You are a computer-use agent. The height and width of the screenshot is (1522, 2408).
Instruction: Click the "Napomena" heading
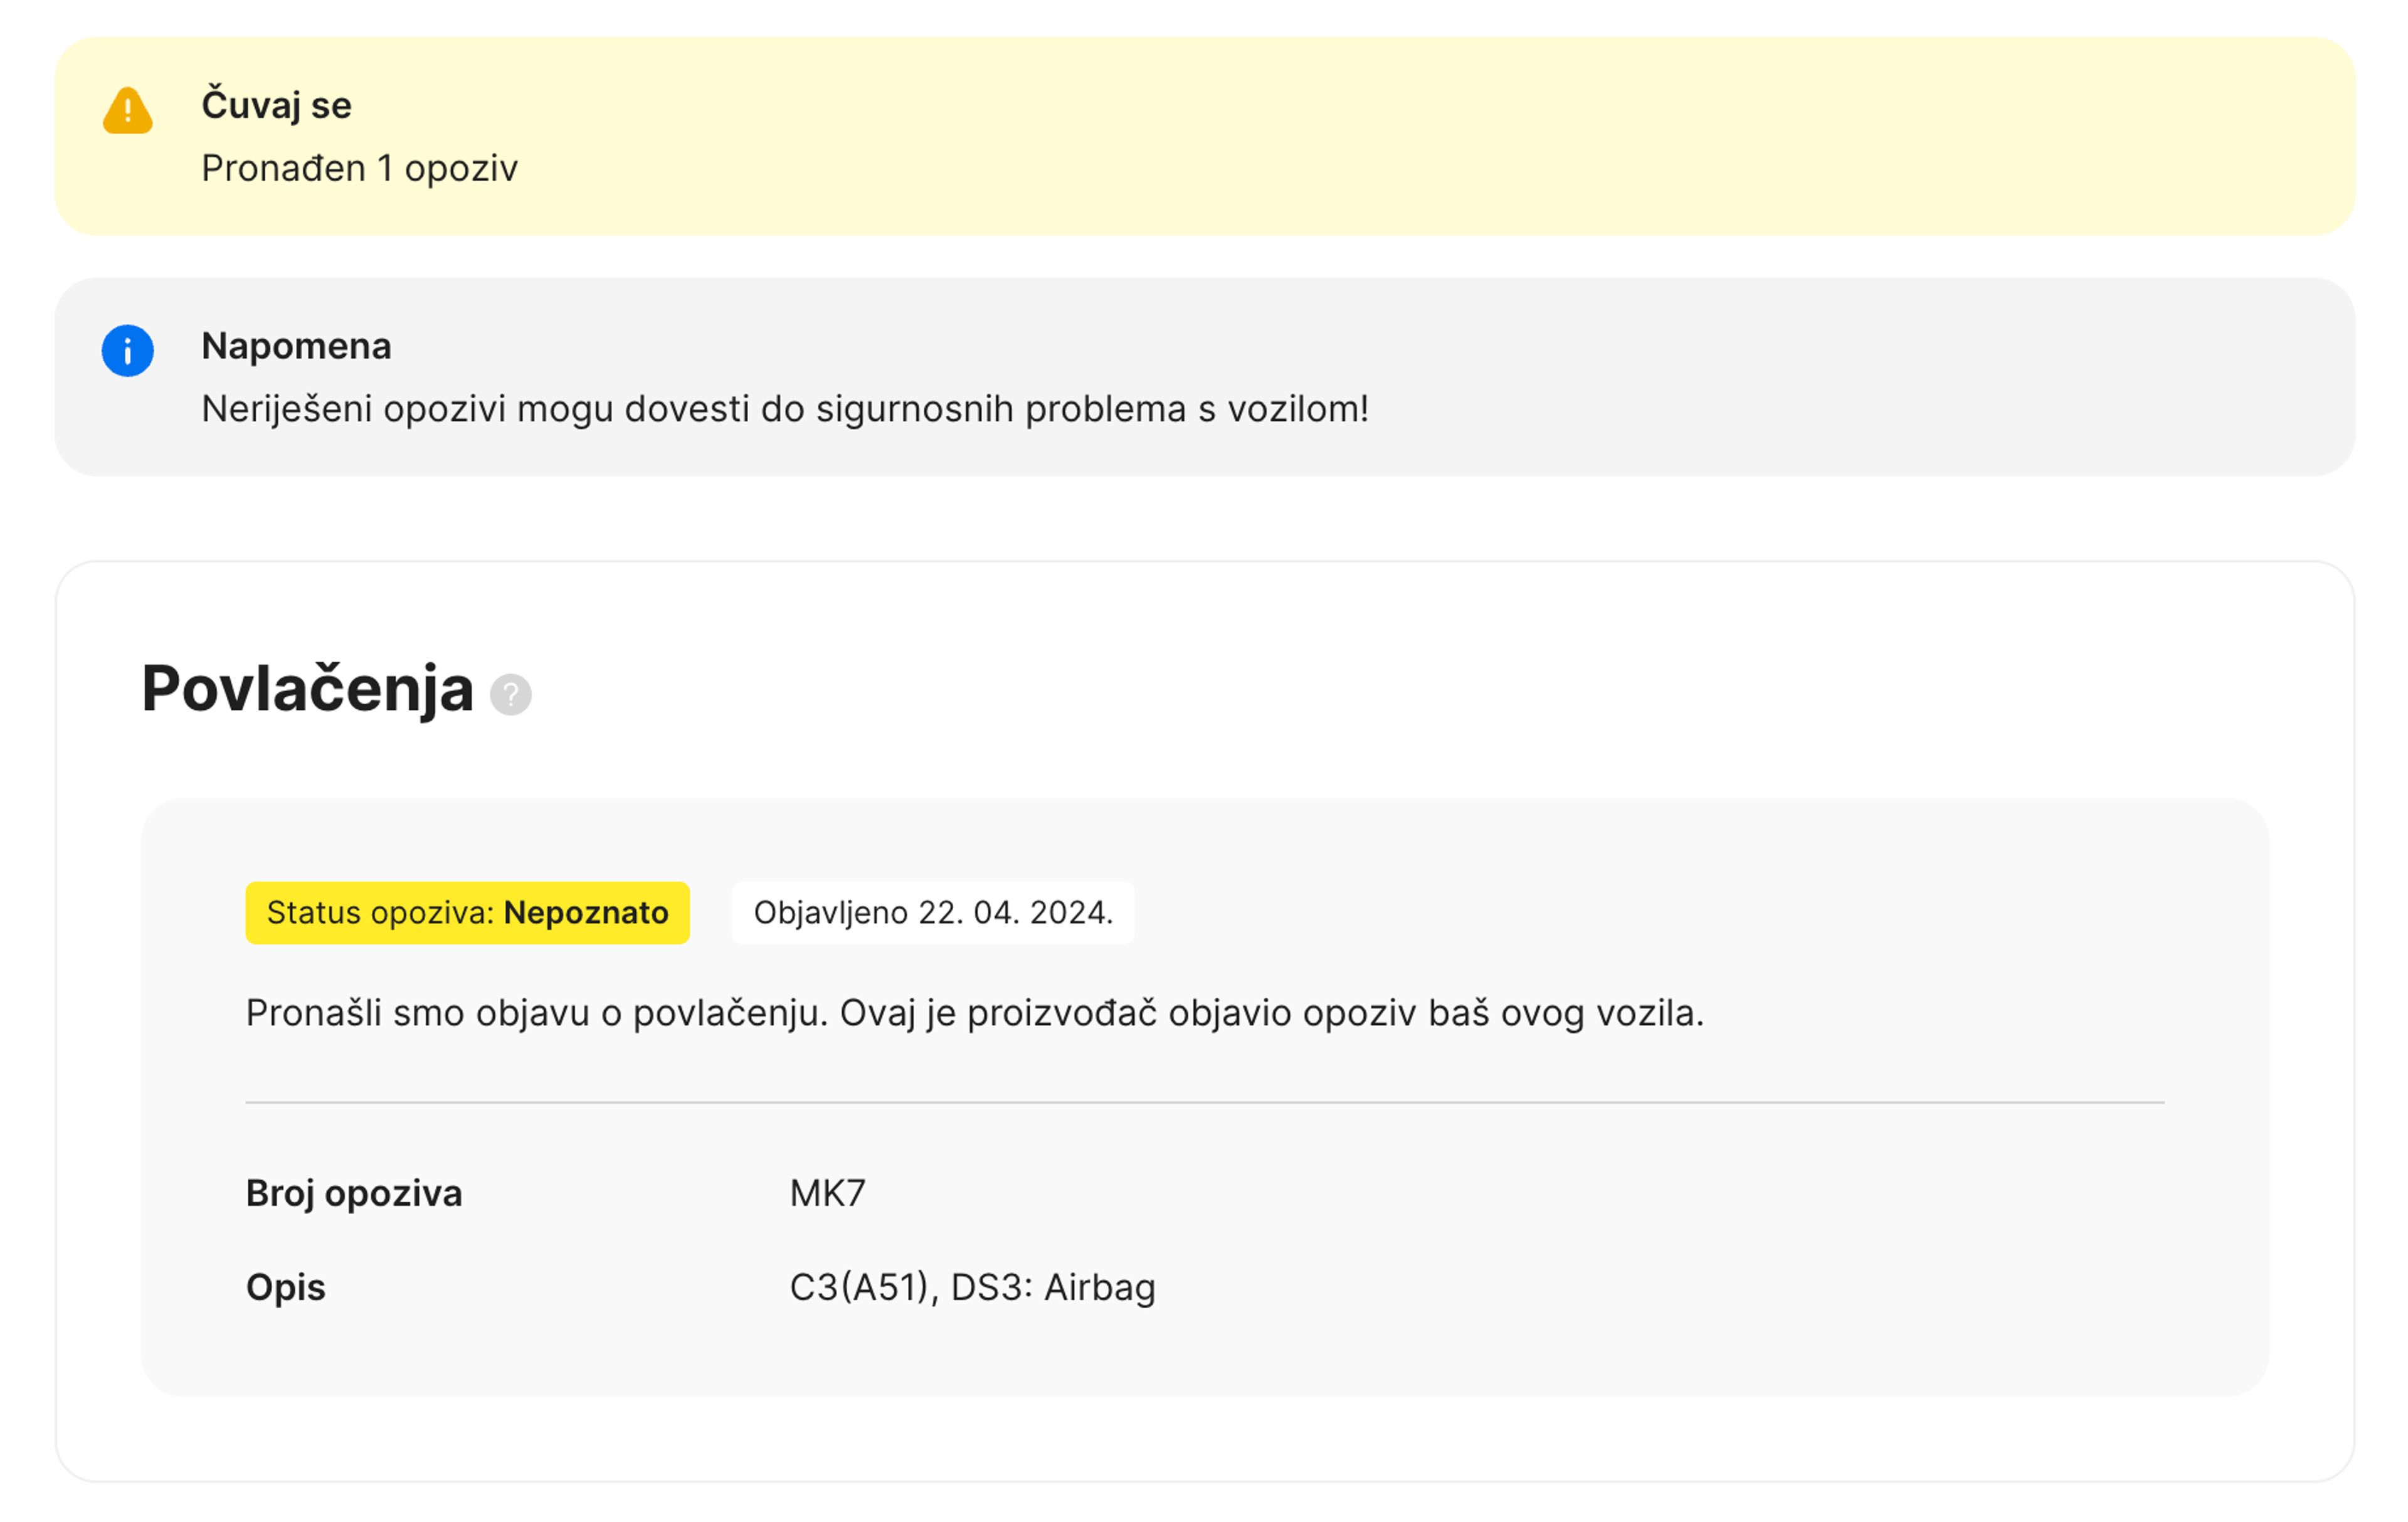click(296, 346)
